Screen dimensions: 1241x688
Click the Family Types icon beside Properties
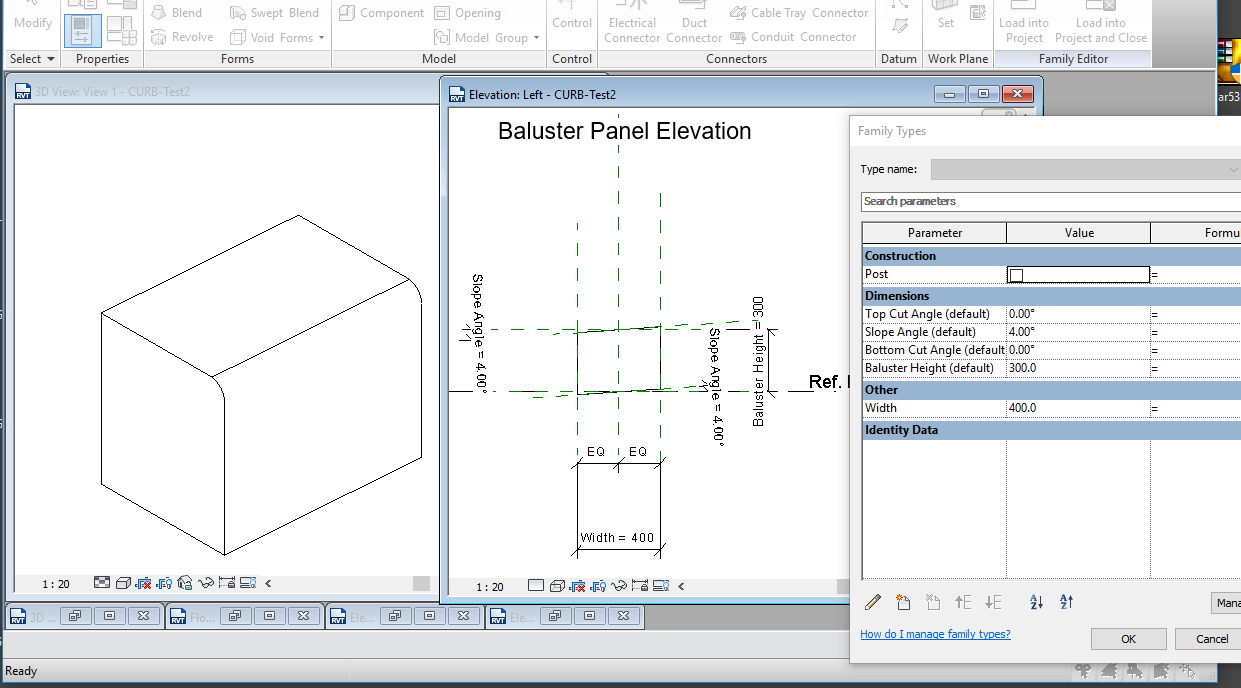[x=121, y=30]
